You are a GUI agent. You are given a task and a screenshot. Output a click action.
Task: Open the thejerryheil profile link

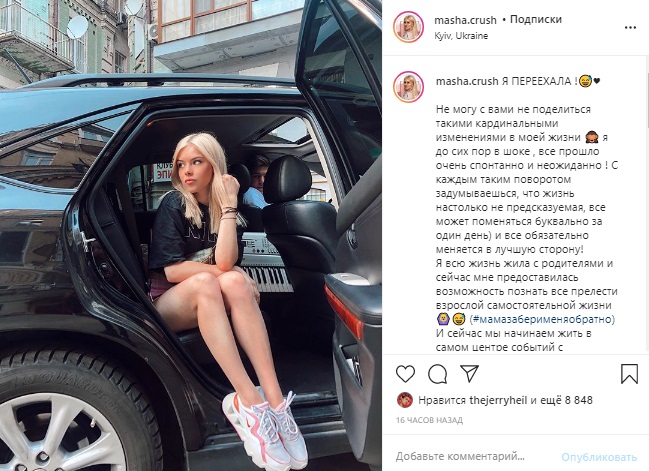(x=498, y=401)
